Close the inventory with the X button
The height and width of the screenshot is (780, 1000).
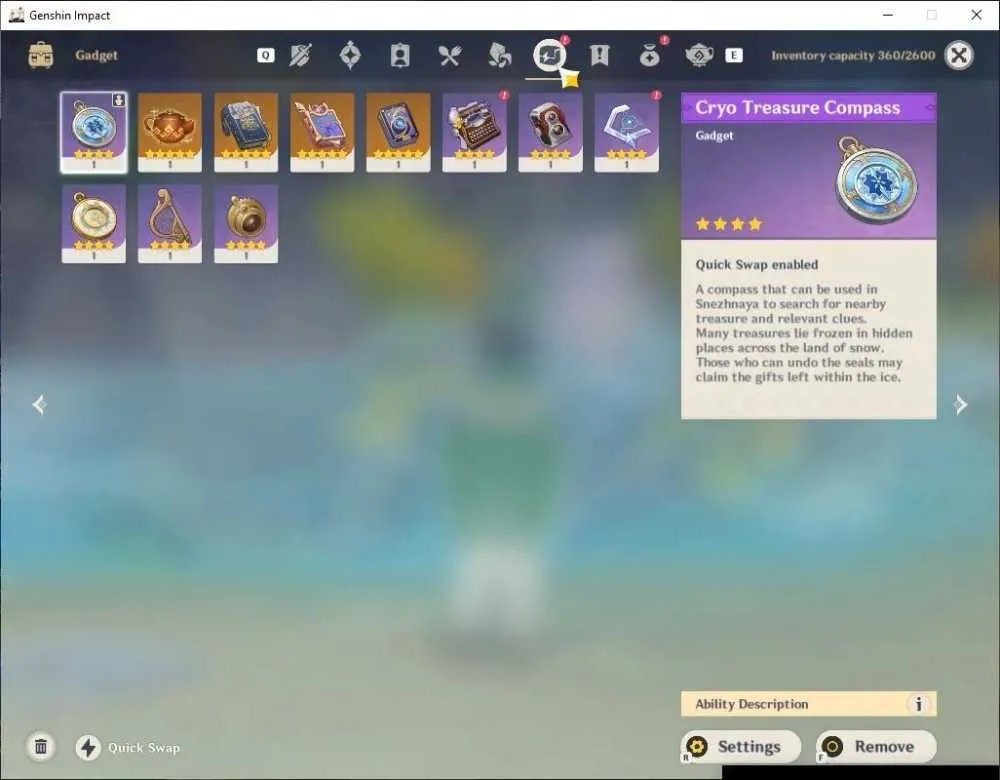click(x=959, y=55)
